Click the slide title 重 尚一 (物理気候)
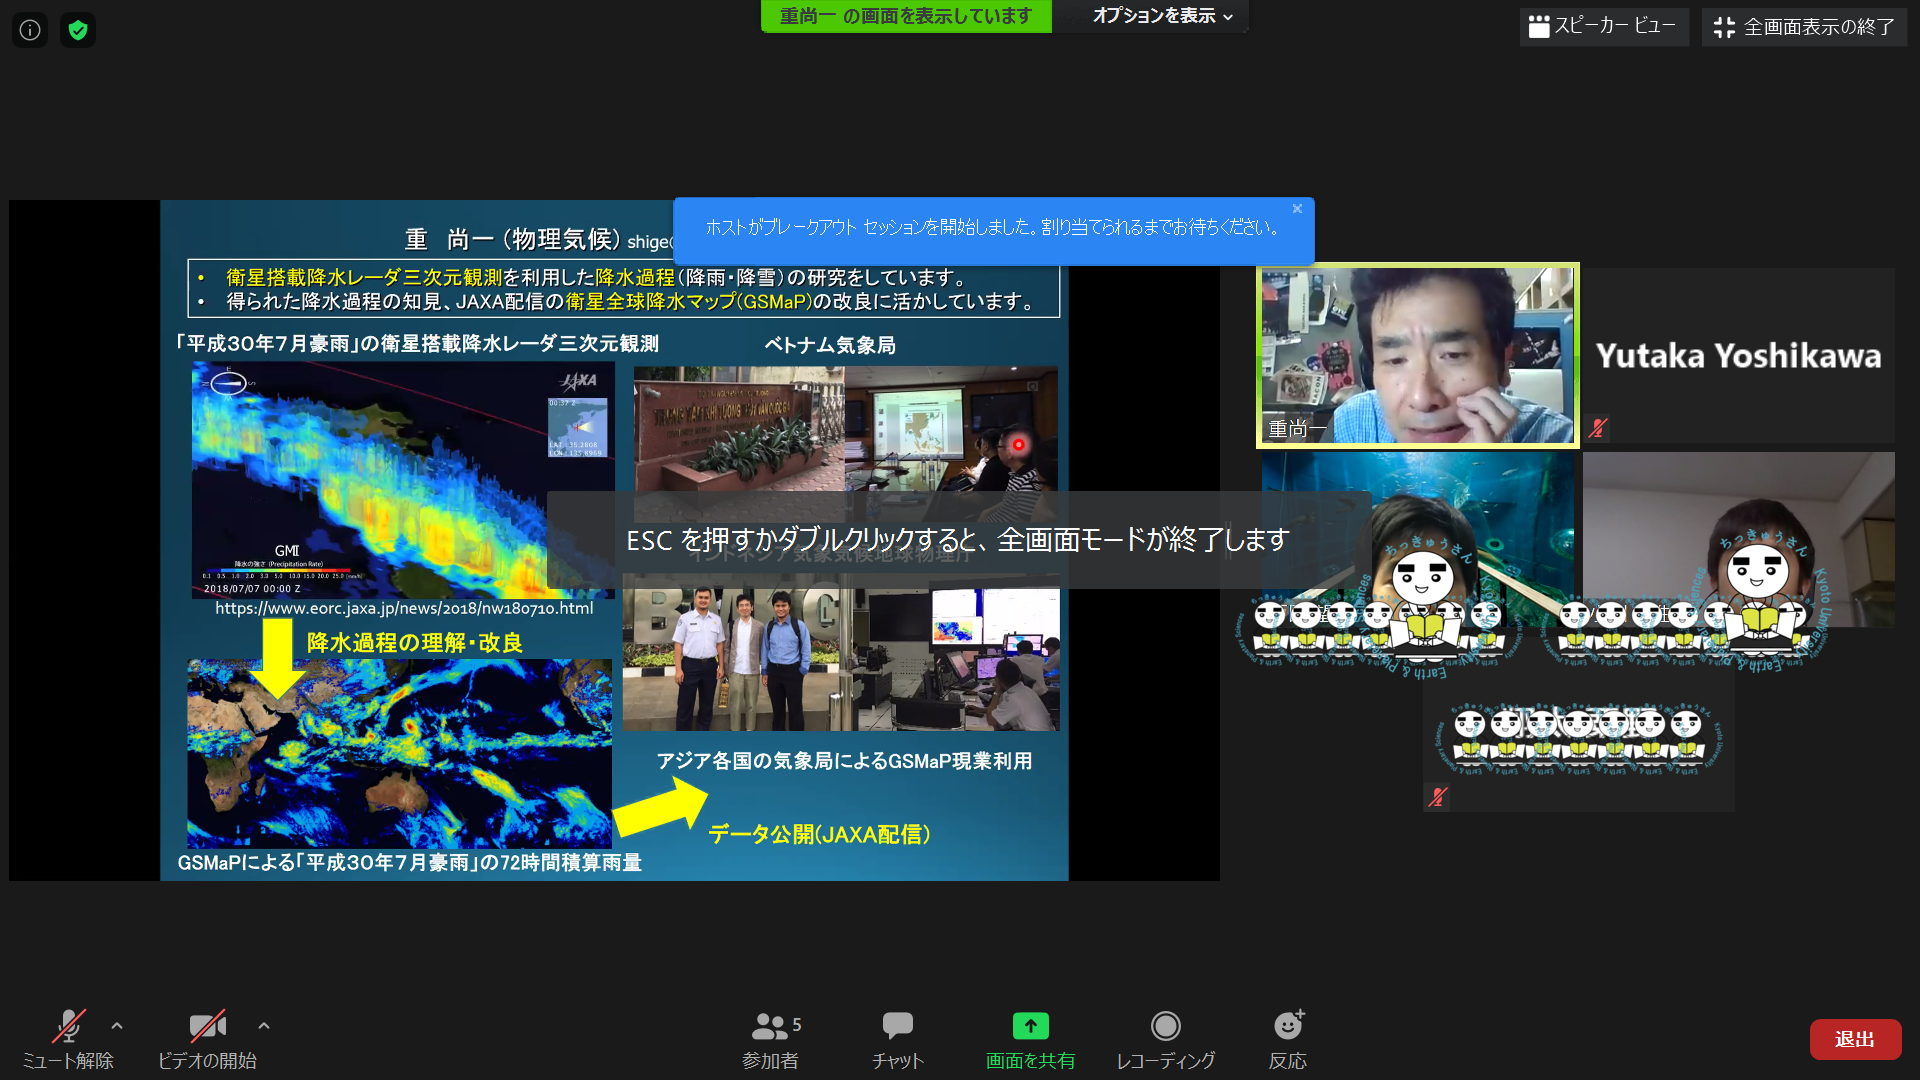The width and height of the screenshot is (1920, 1080). coord(514,239)
